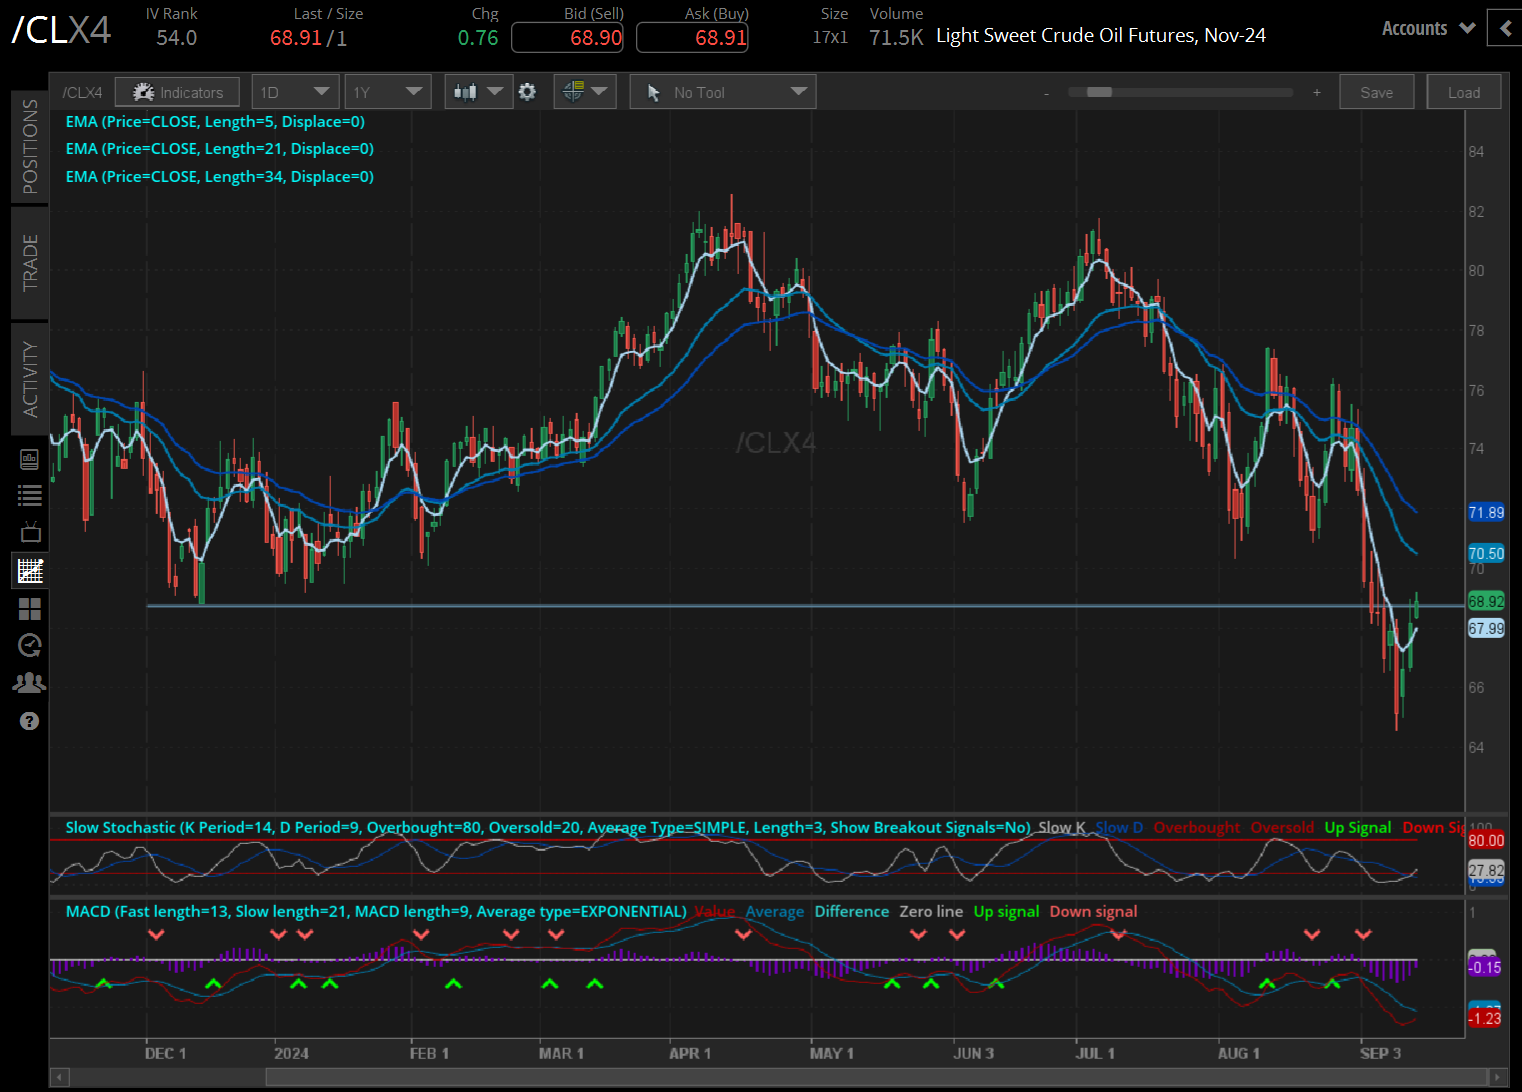Screen dimensions: 1522x1092
Task: Open the community/people icon in sidebar
Action: click(29, 682)
